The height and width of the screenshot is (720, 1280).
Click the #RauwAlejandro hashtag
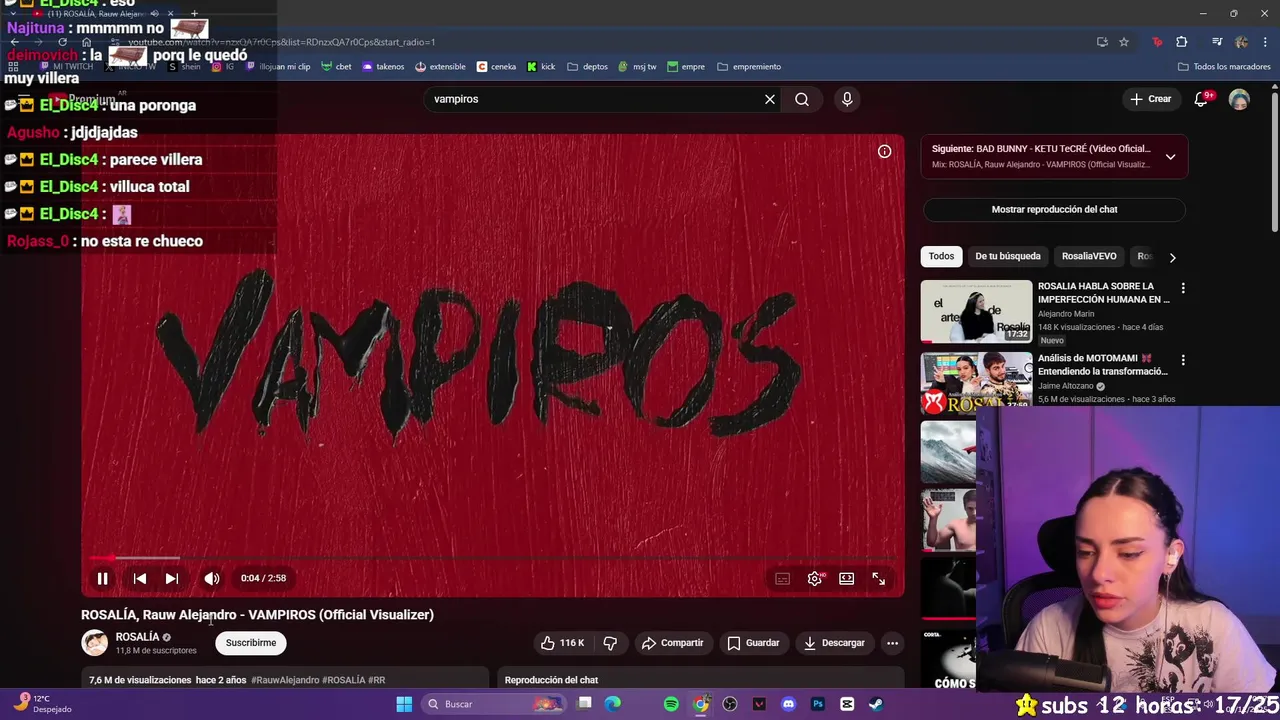(285, 680)
